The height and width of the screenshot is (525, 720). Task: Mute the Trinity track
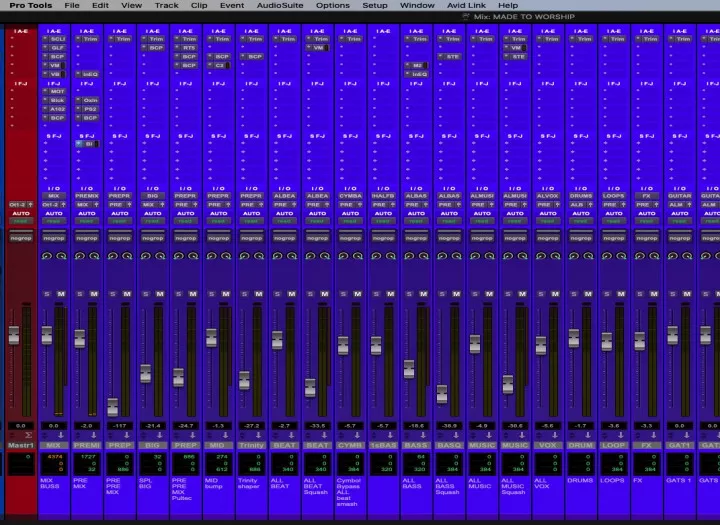click(x=259, y=294)
